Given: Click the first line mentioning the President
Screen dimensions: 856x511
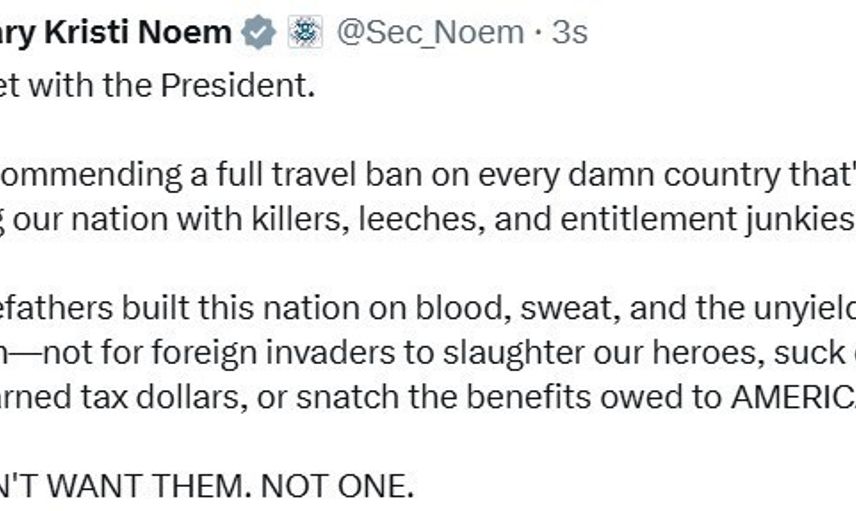Looking at the screenshot, I should click(x=160, y=86).
